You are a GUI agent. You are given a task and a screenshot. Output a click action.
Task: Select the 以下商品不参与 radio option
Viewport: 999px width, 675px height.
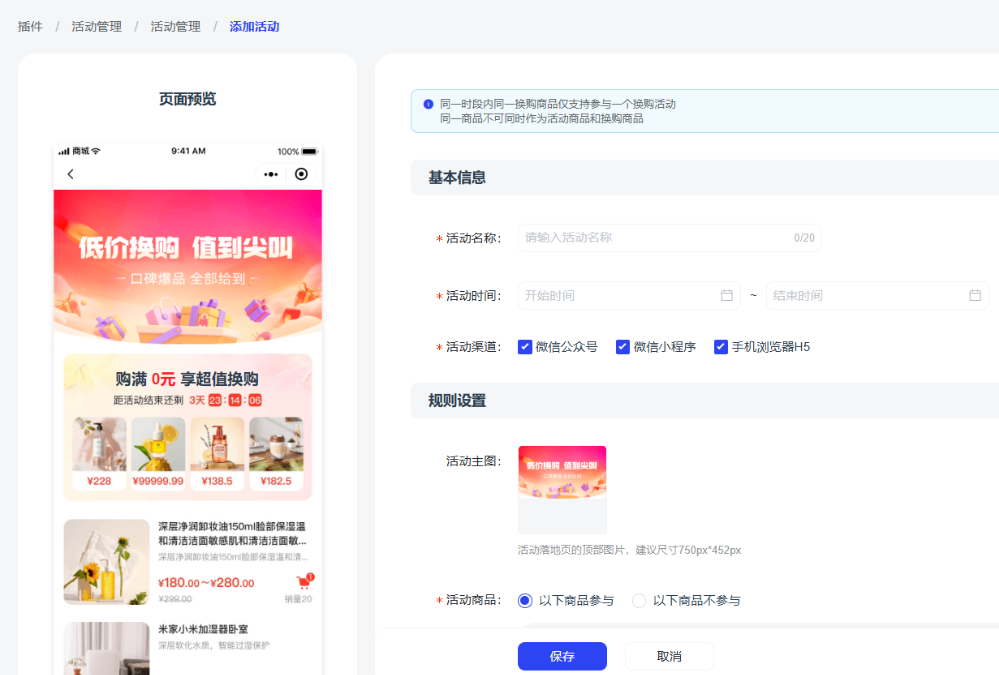[639, 601]
